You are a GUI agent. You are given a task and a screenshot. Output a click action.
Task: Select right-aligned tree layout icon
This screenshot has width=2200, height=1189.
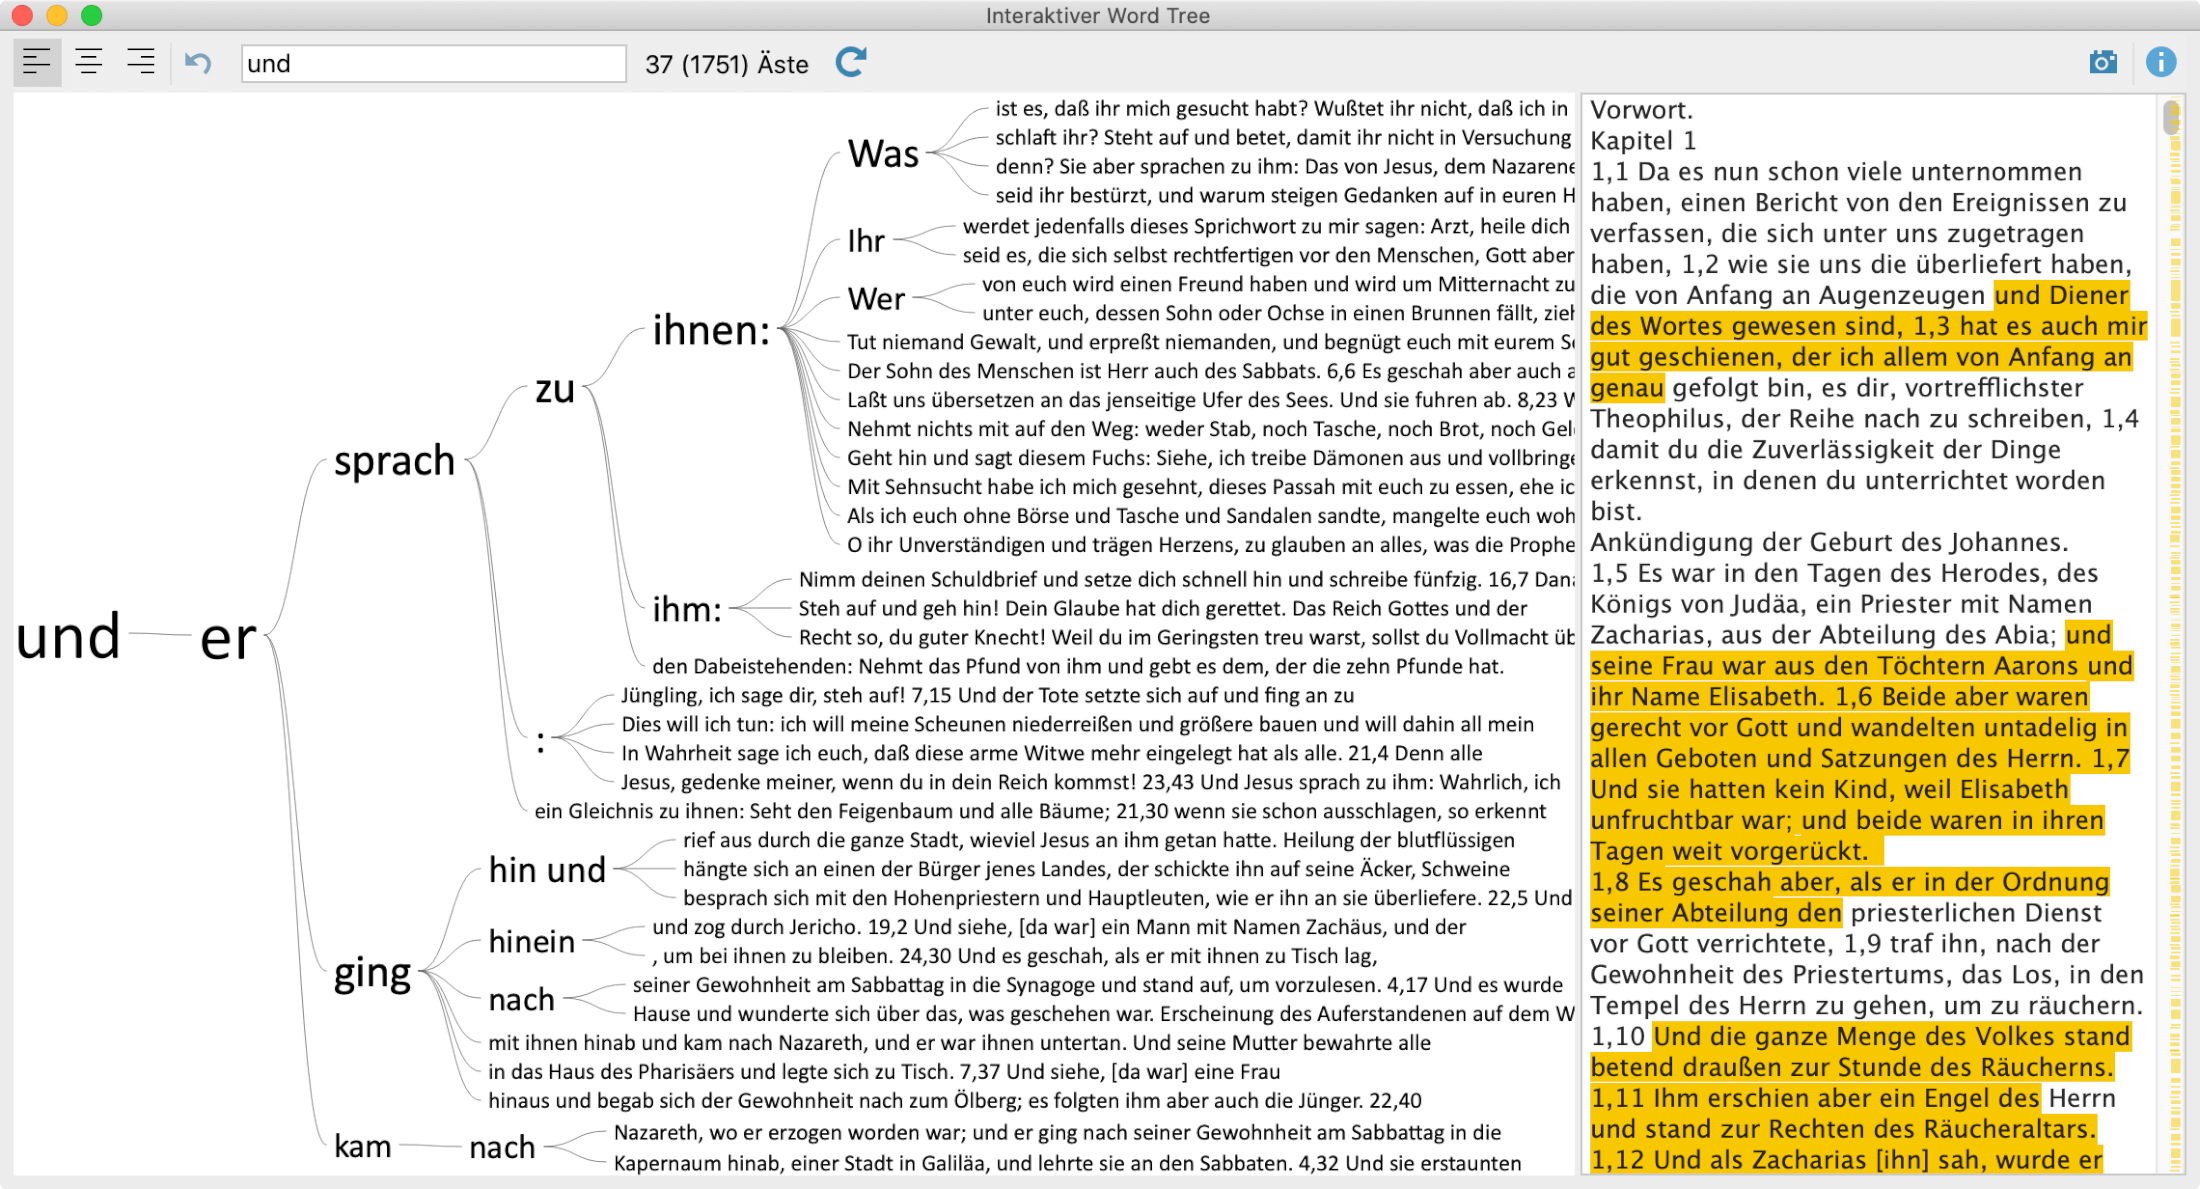(141, 62)
